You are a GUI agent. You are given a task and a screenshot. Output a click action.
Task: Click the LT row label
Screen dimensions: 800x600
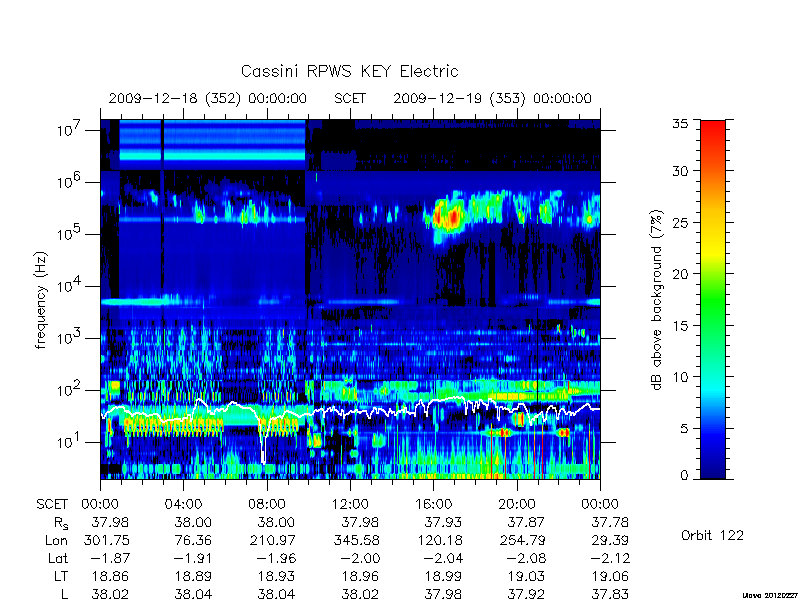click(61, 577)
